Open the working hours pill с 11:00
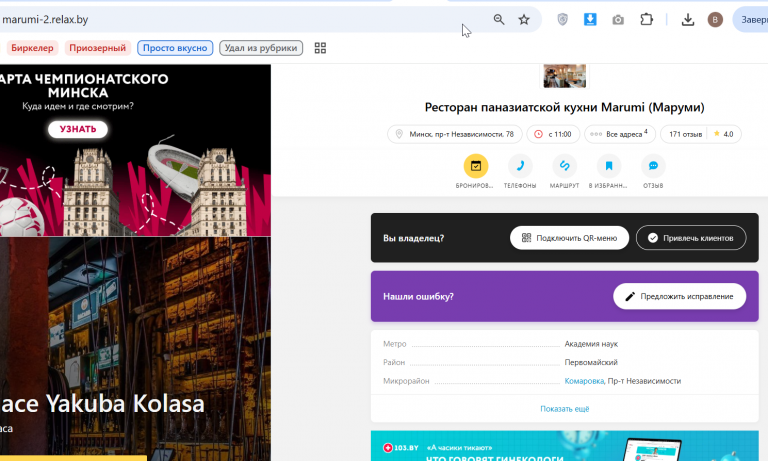The width and height of the screenshot is (768, 461). pos(553,134)
